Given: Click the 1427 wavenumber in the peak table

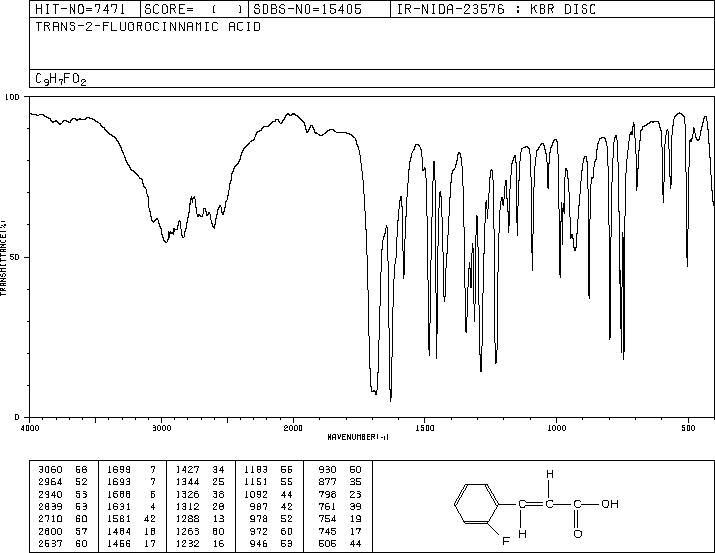Looking at the screenshot, I should (x=187, y=470).
